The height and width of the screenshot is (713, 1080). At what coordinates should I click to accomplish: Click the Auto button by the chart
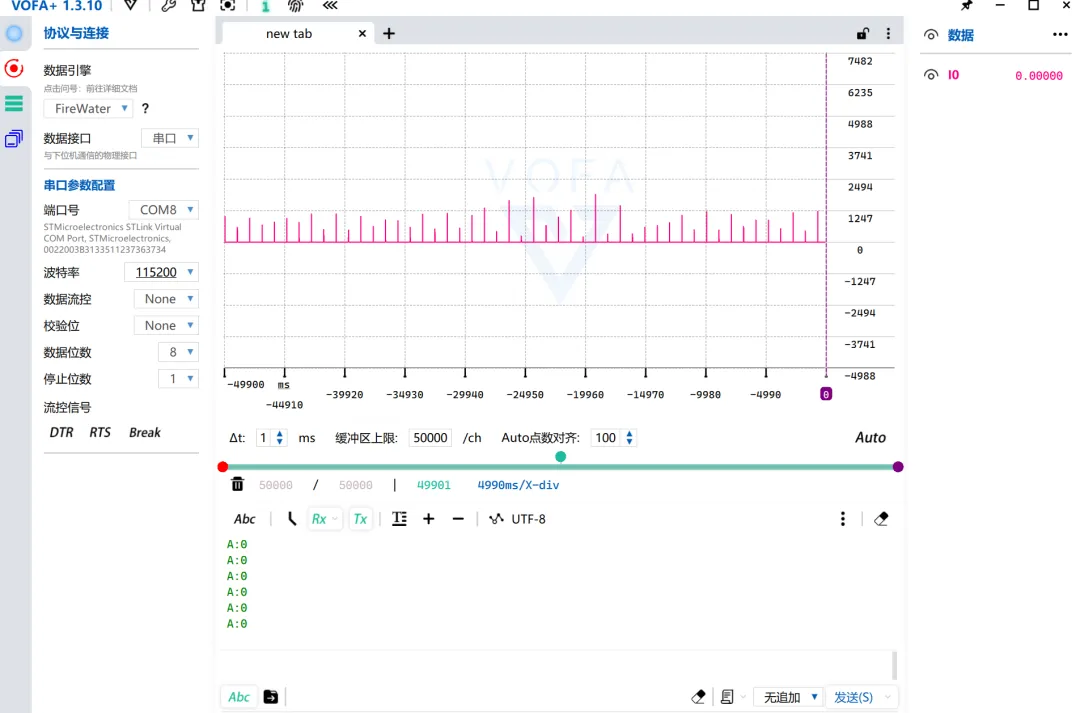pyautogui.click(x=870, y=438)
